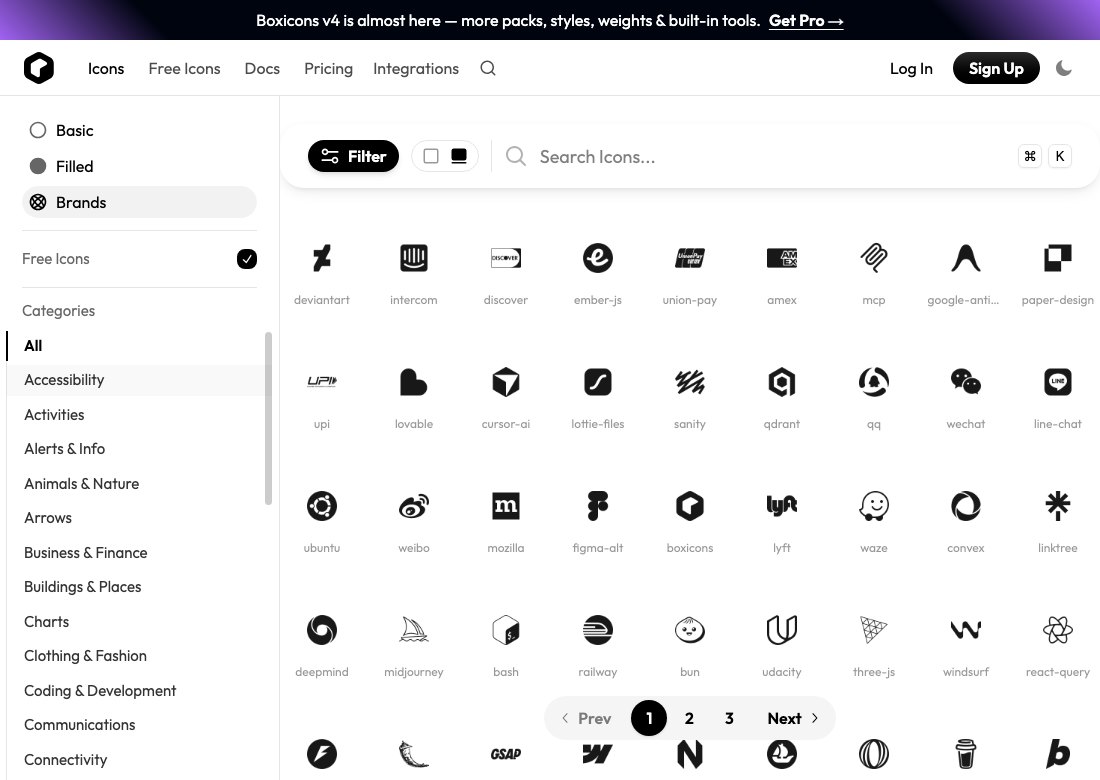Open the mcp icon

coord(874,258)
